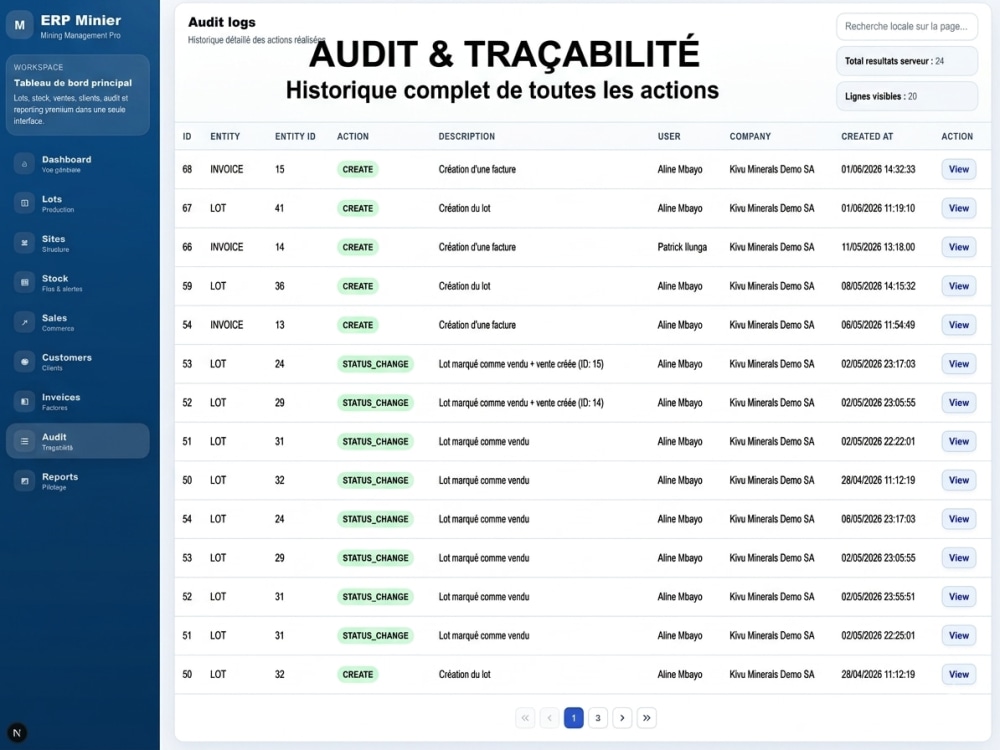Click the CREATE badge in row 68
The image size is (1000, 750).
(x=357, y=169)
